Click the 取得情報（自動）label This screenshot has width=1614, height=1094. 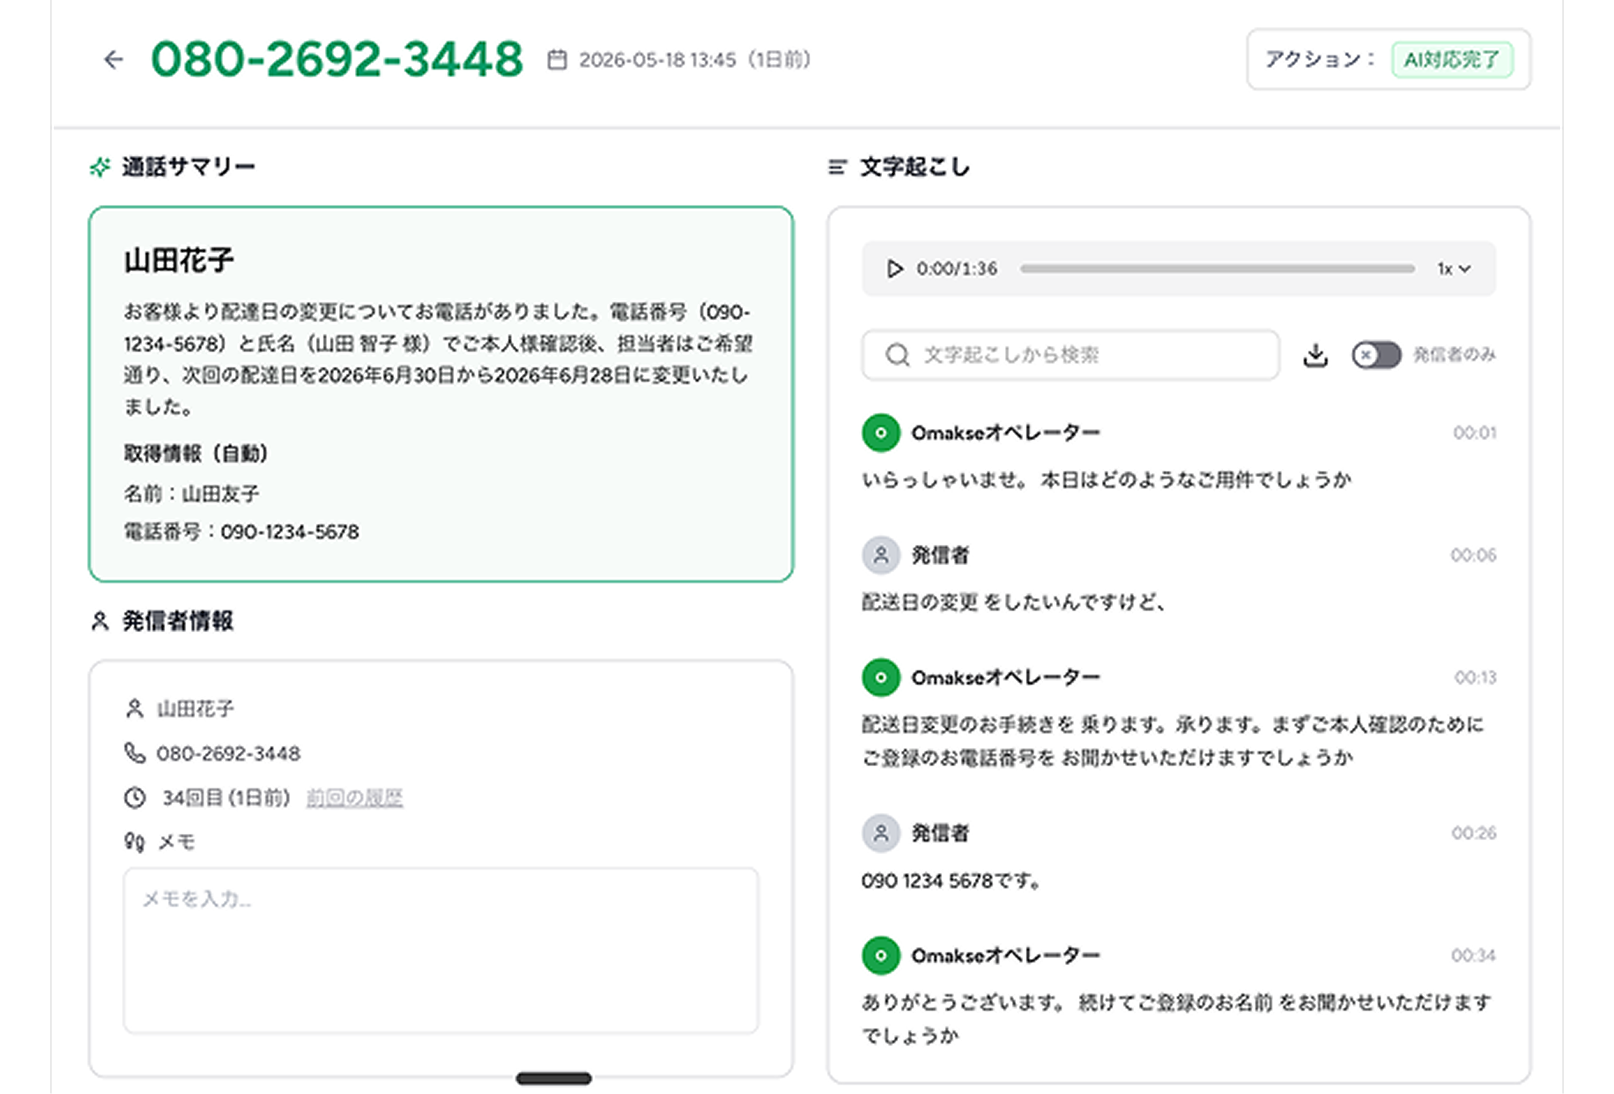click(196, 454)
